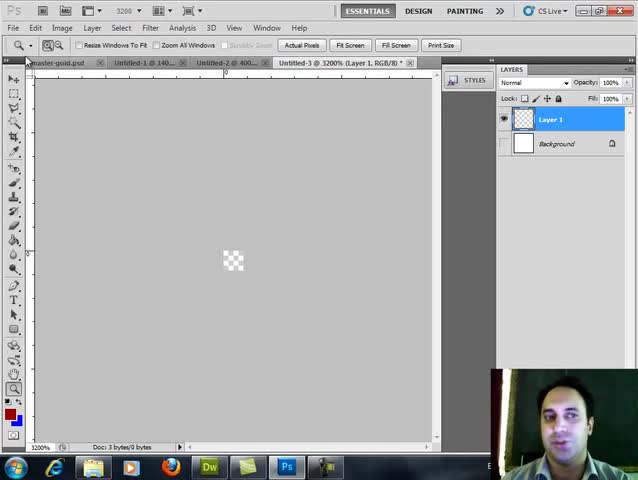Toggle Quick Mask mode icon
Viewport: 638px width, 480px height.
13,436
